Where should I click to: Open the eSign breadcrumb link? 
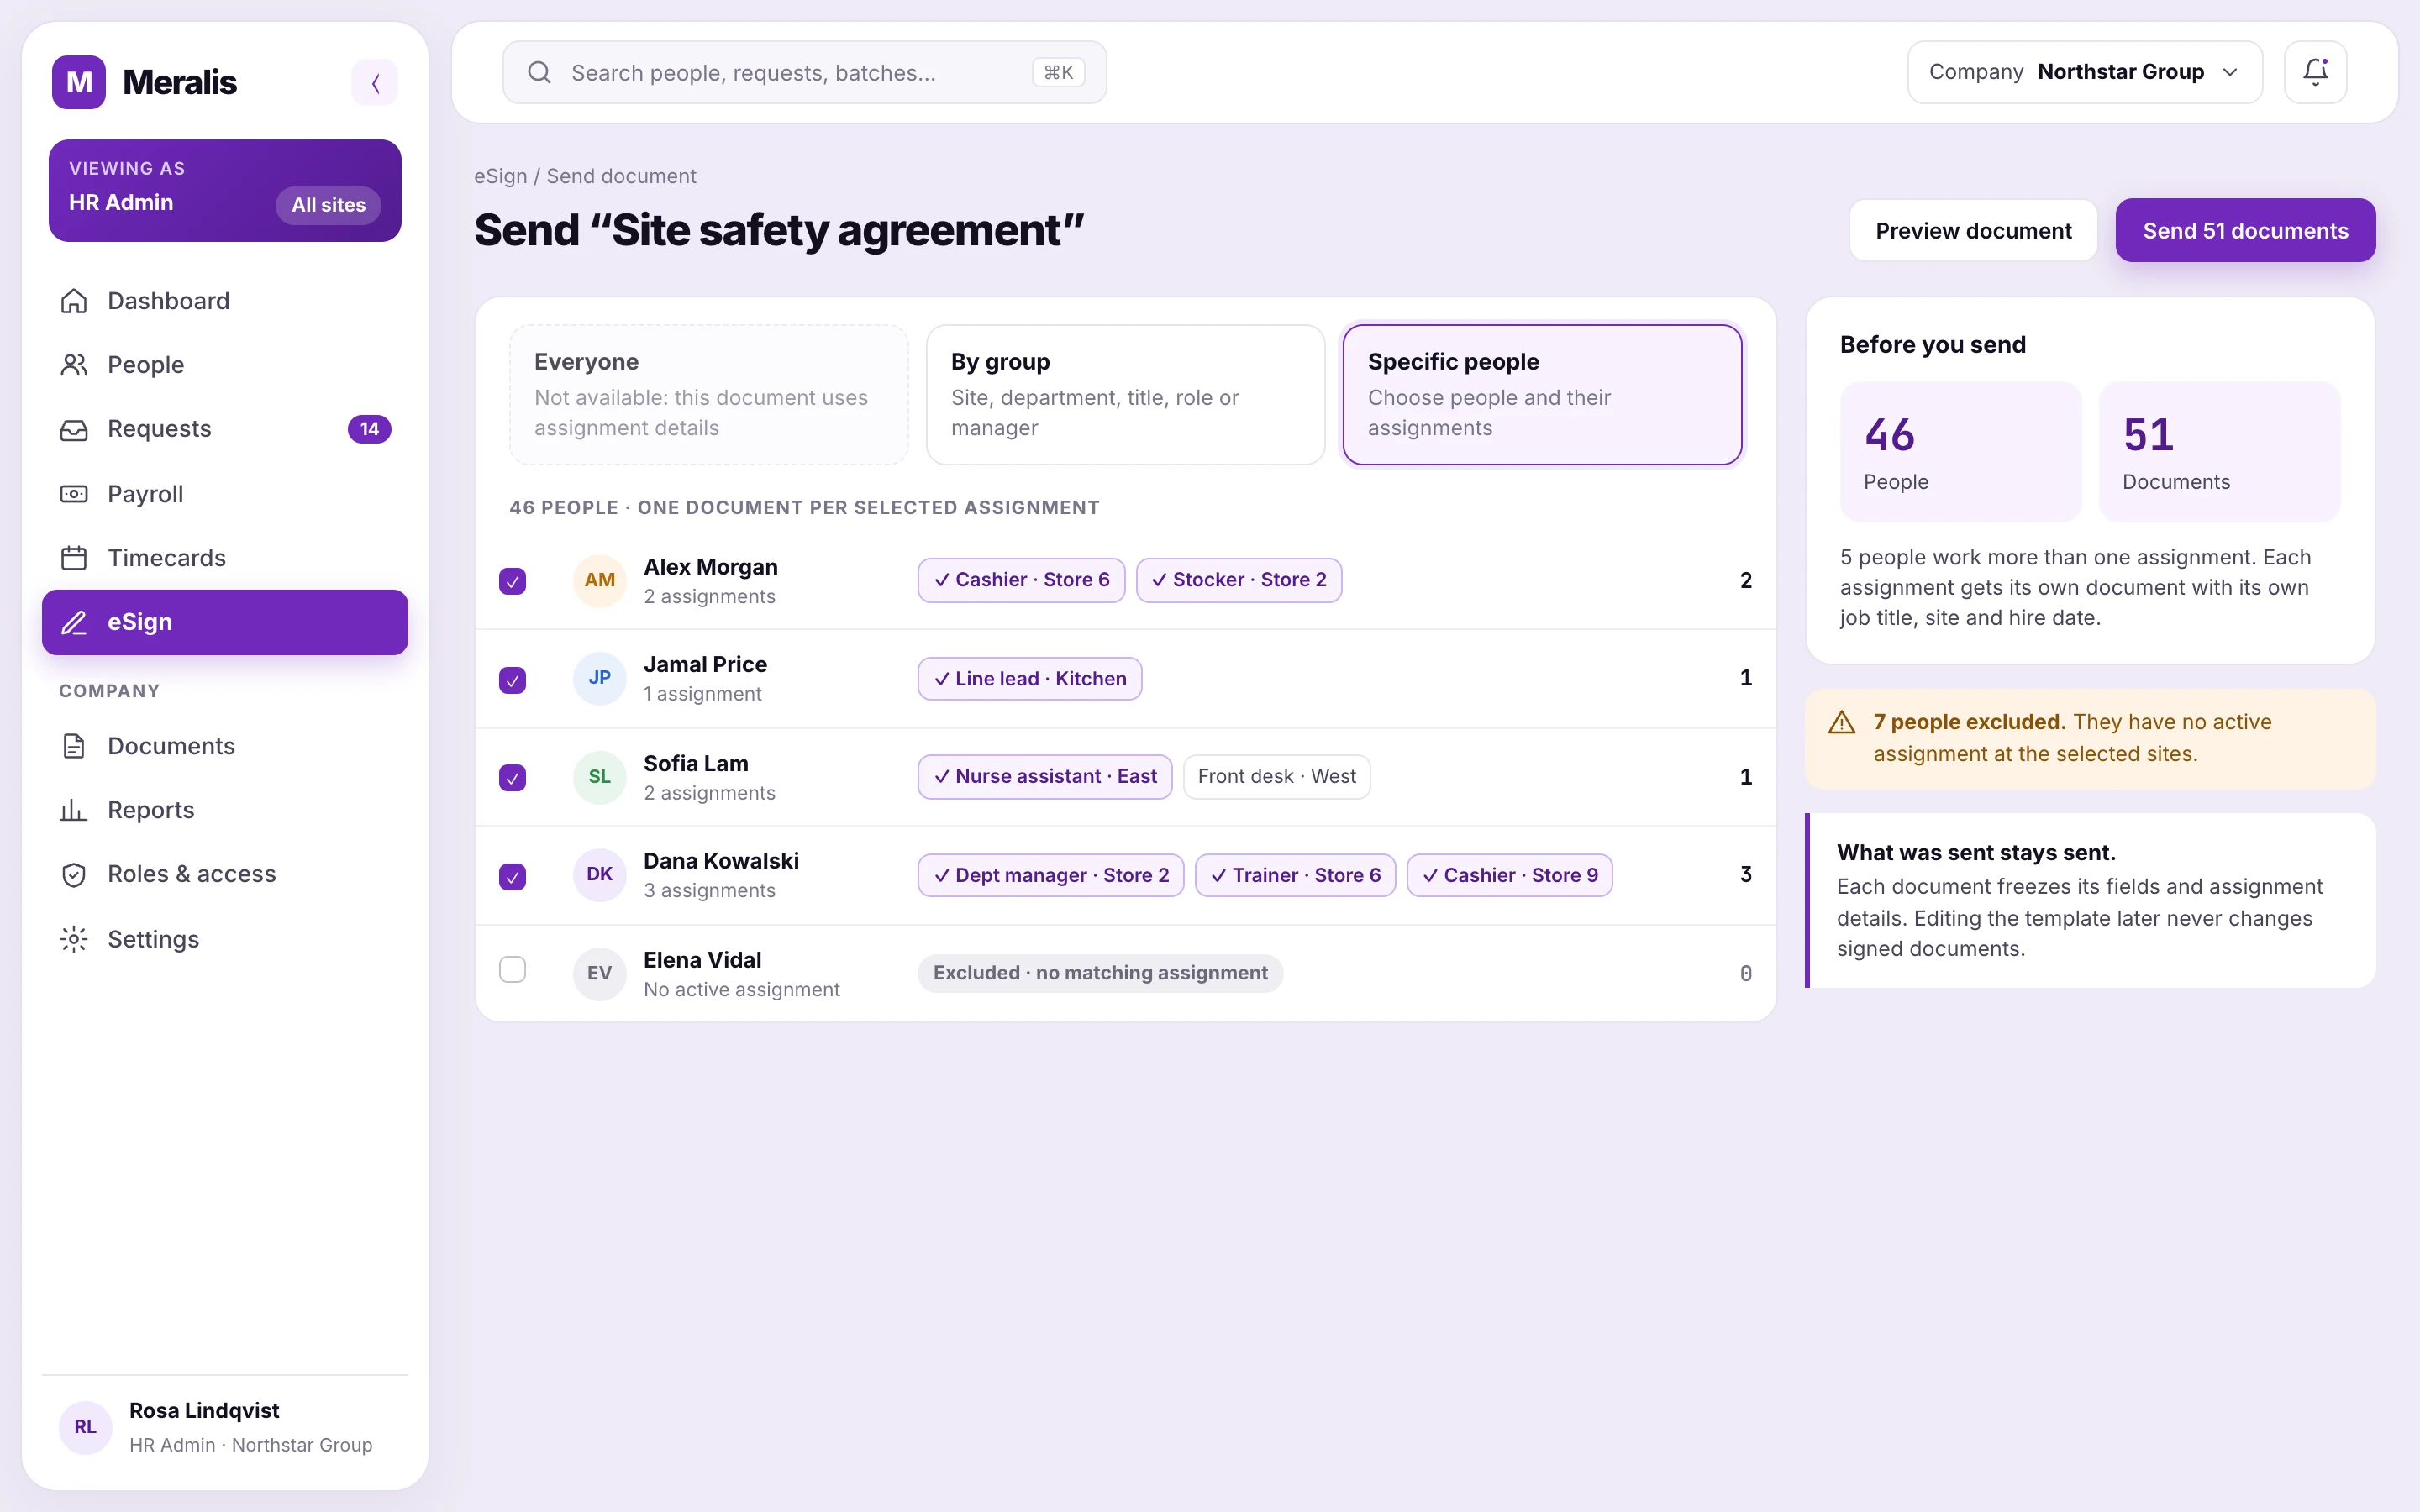pos(500,176)
